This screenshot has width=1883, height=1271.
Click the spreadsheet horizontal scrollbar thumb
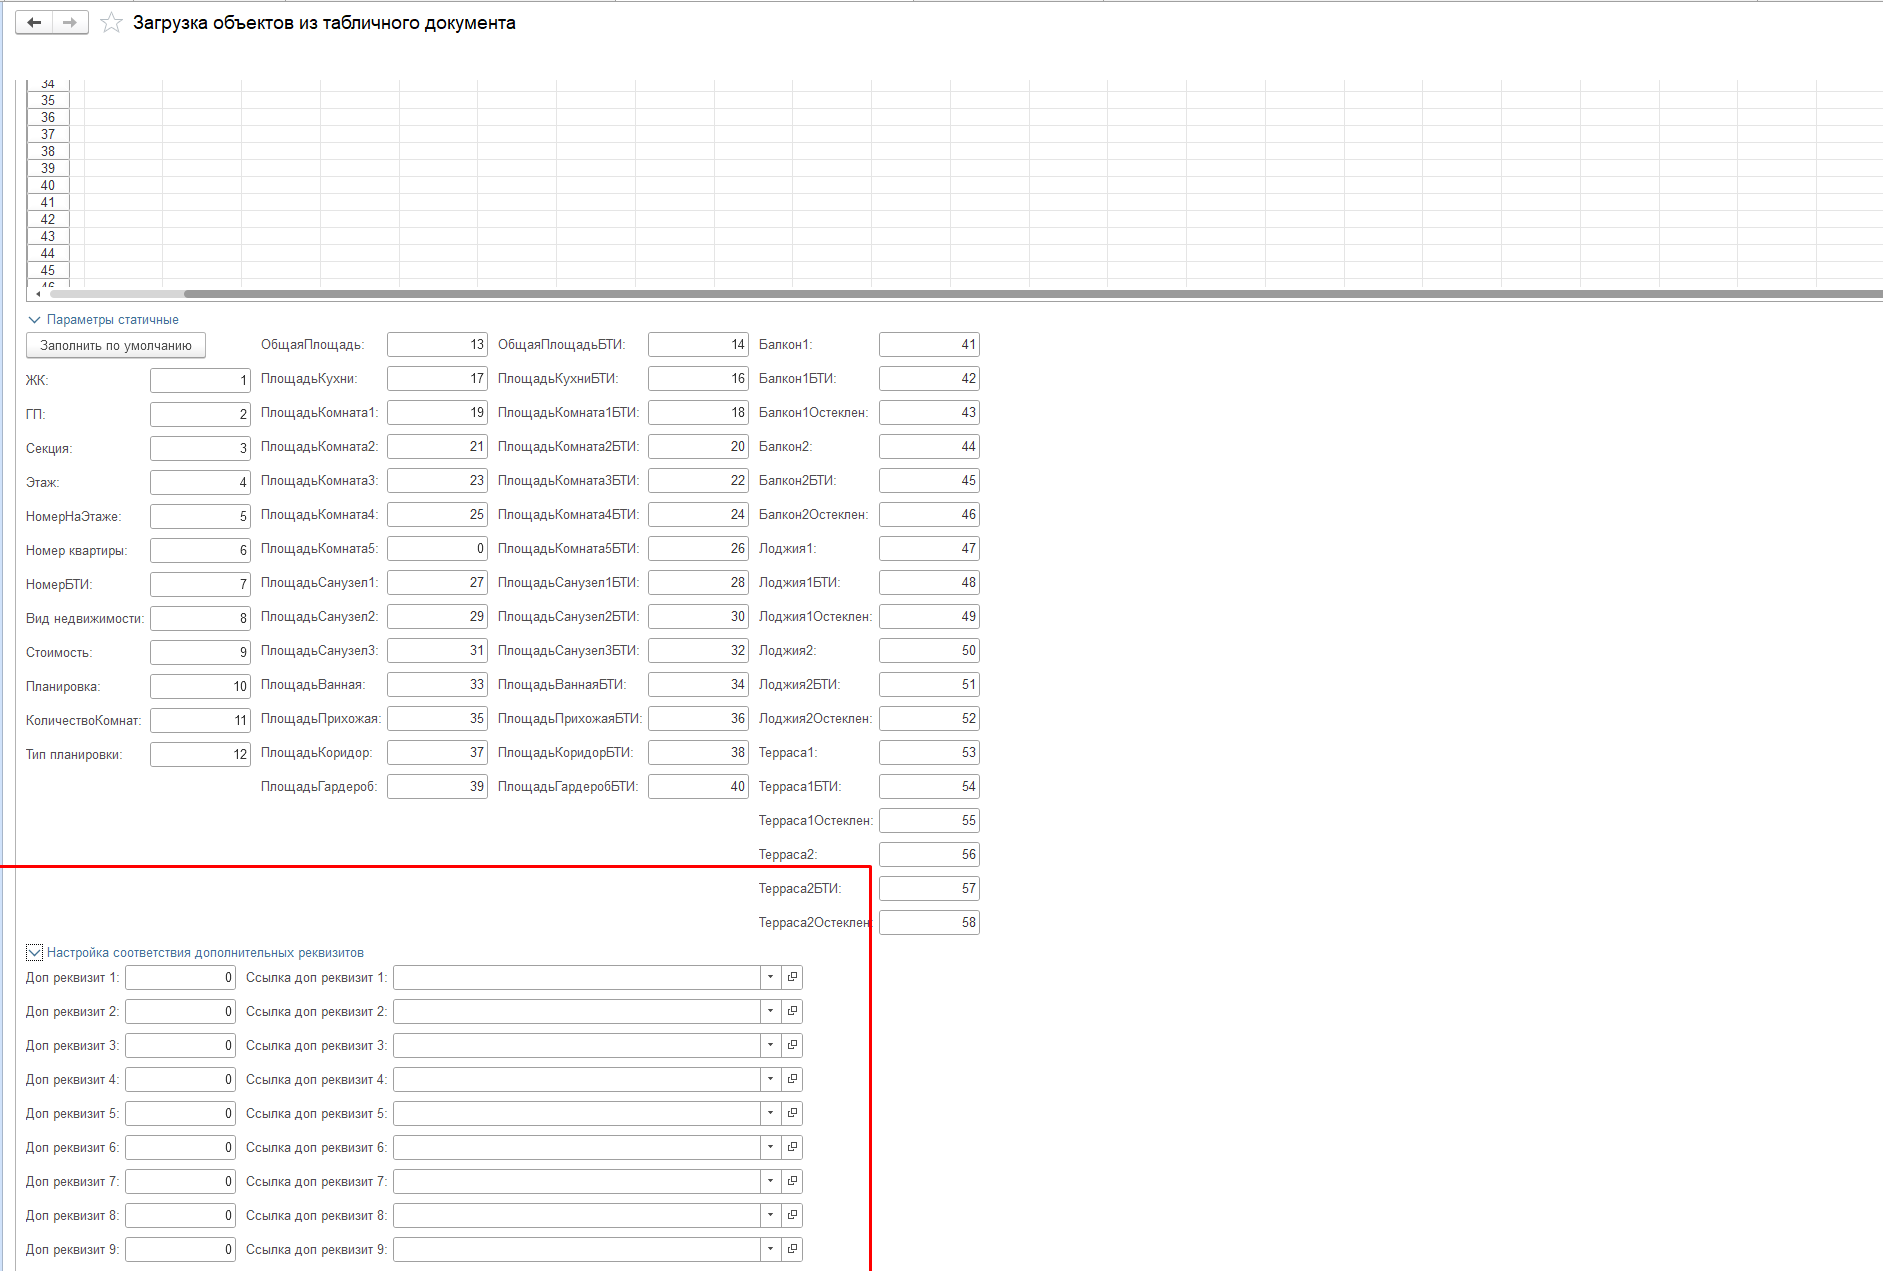click(1033, 294)
